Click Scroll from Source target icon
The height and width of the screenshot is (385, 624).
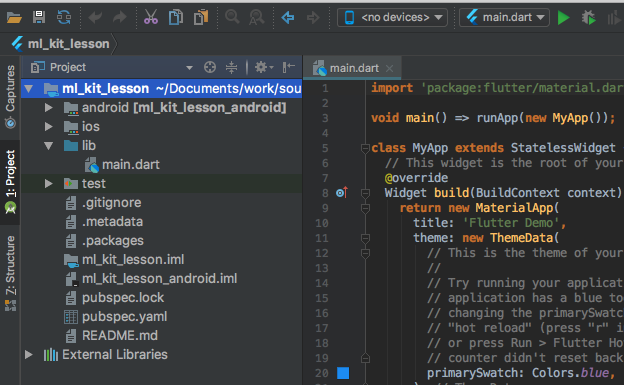click(x=210, y=67)
